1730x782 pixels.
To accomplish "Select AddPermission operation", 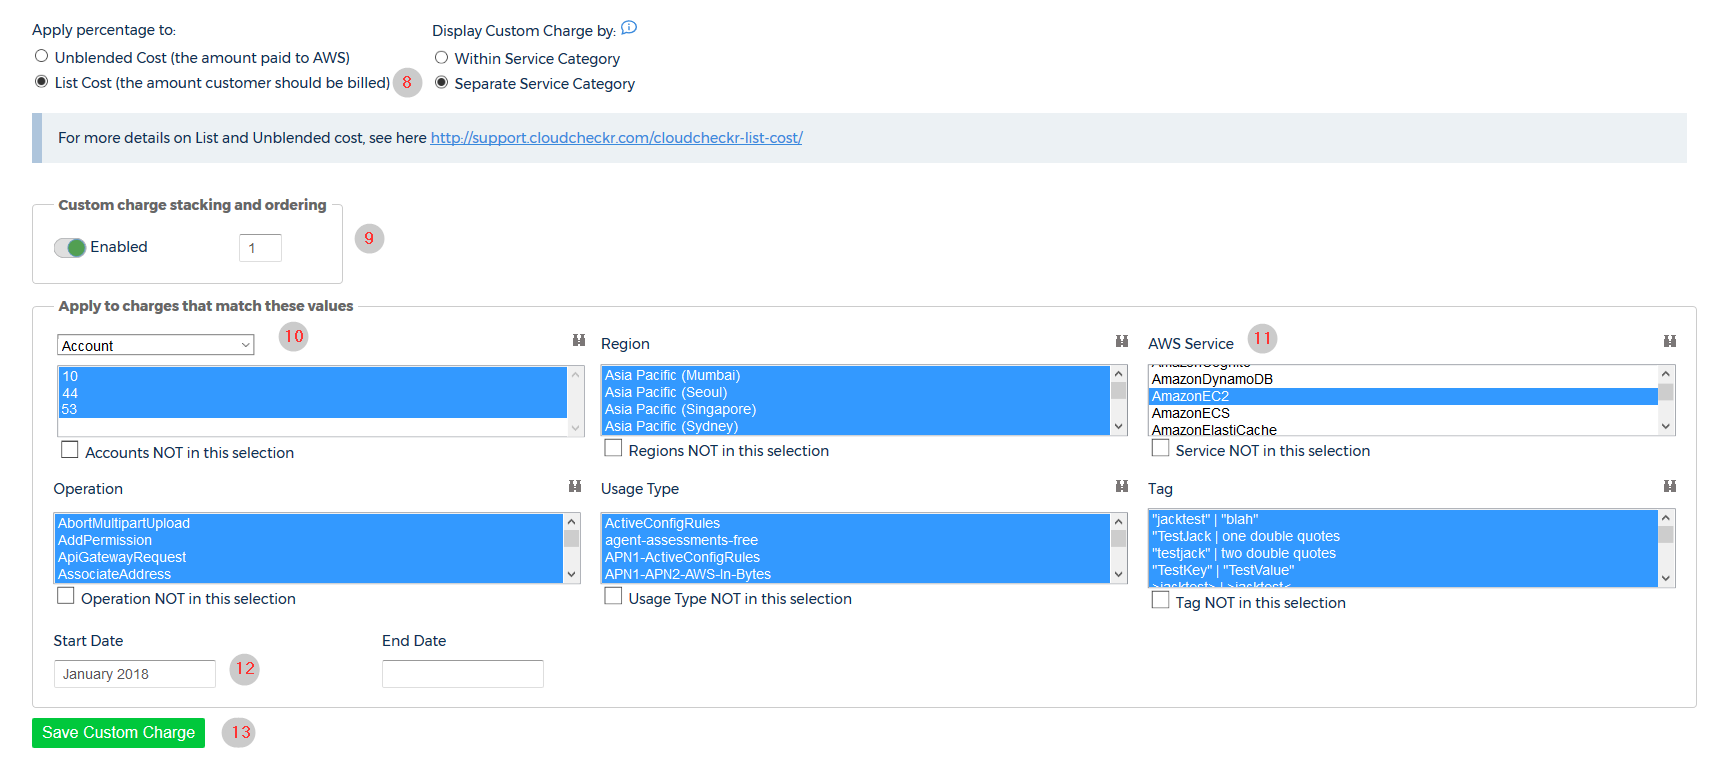I will click(x=309, y=540).
